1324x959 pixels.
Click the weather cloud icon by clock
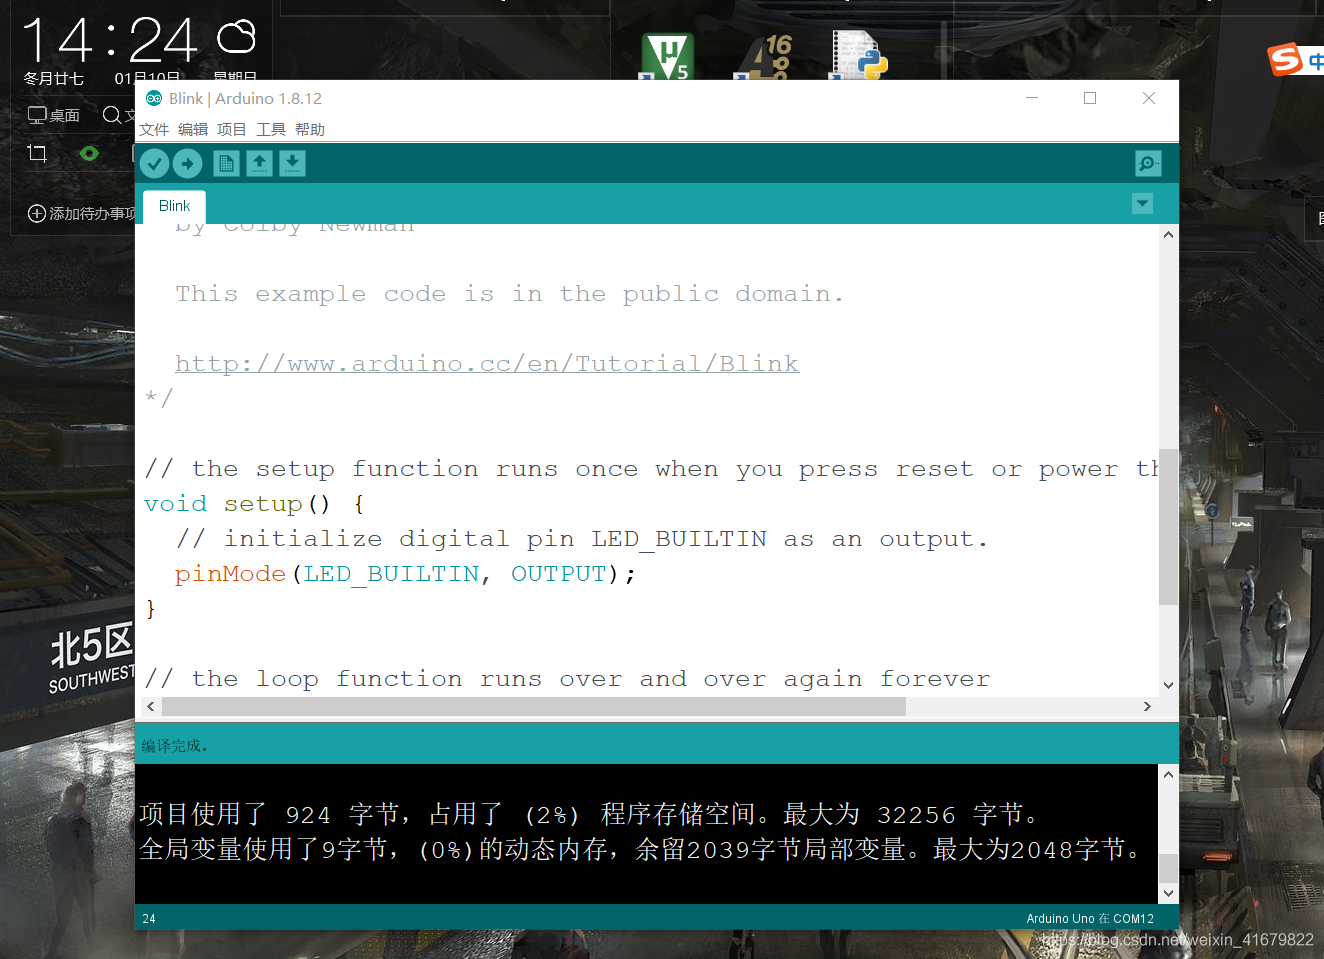(237, 38)
